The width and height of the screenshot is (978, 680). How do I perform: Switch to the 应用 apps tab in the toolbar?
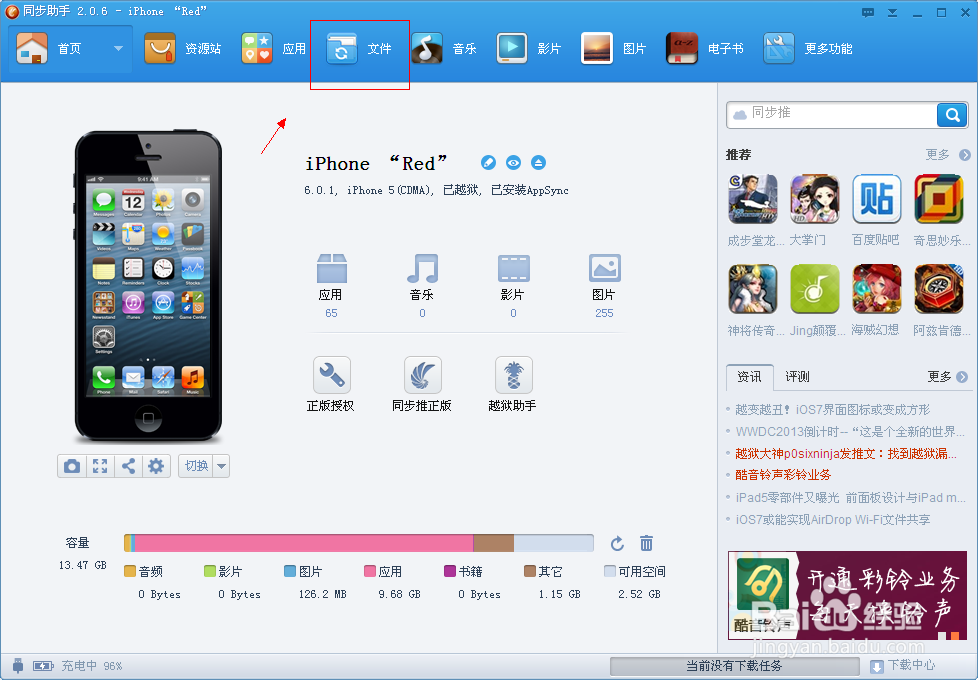pos(273,49)
